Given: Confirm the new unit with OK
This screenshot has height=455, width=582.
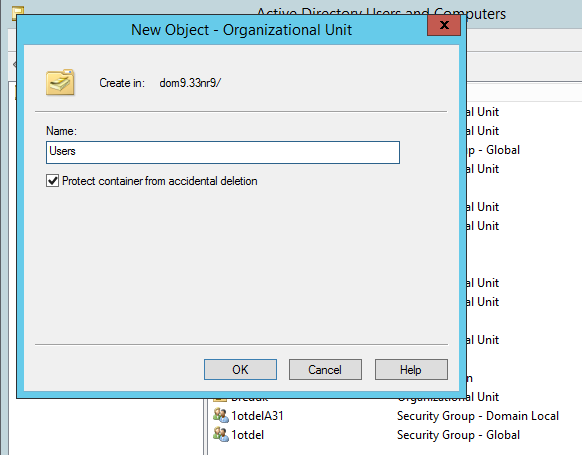Looking at the screenshot, I should 240,369.
